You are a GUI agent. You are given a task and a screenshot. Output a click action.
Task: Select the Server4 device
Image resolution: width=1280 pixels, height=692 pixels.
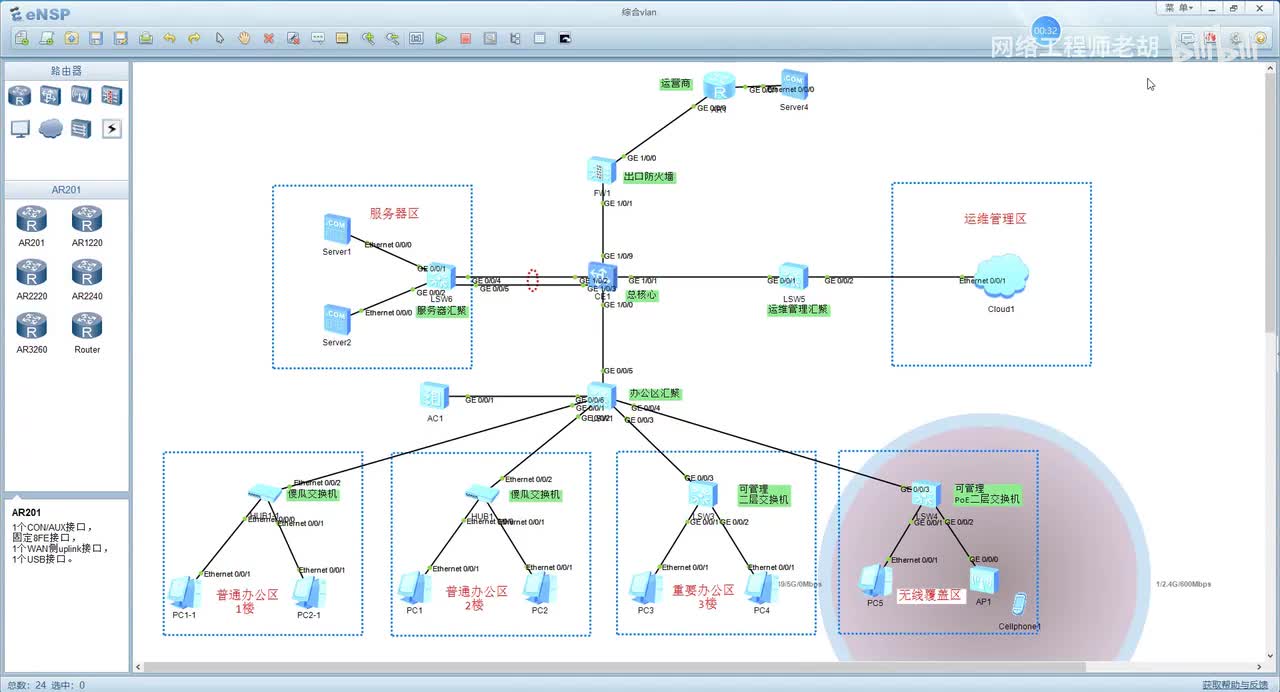click(794, 85)
